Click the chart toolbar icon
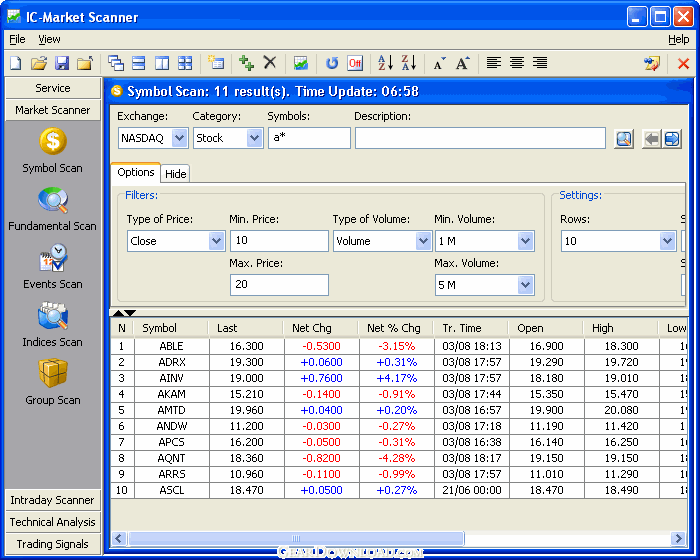Viewport: 700px width, 560px height. coord(300,63)
